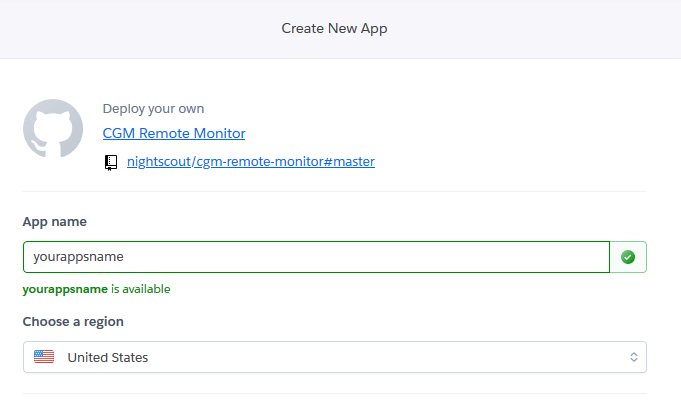Click the 'Deploy your own' text

pyautogui.click(x=153, y=109)
